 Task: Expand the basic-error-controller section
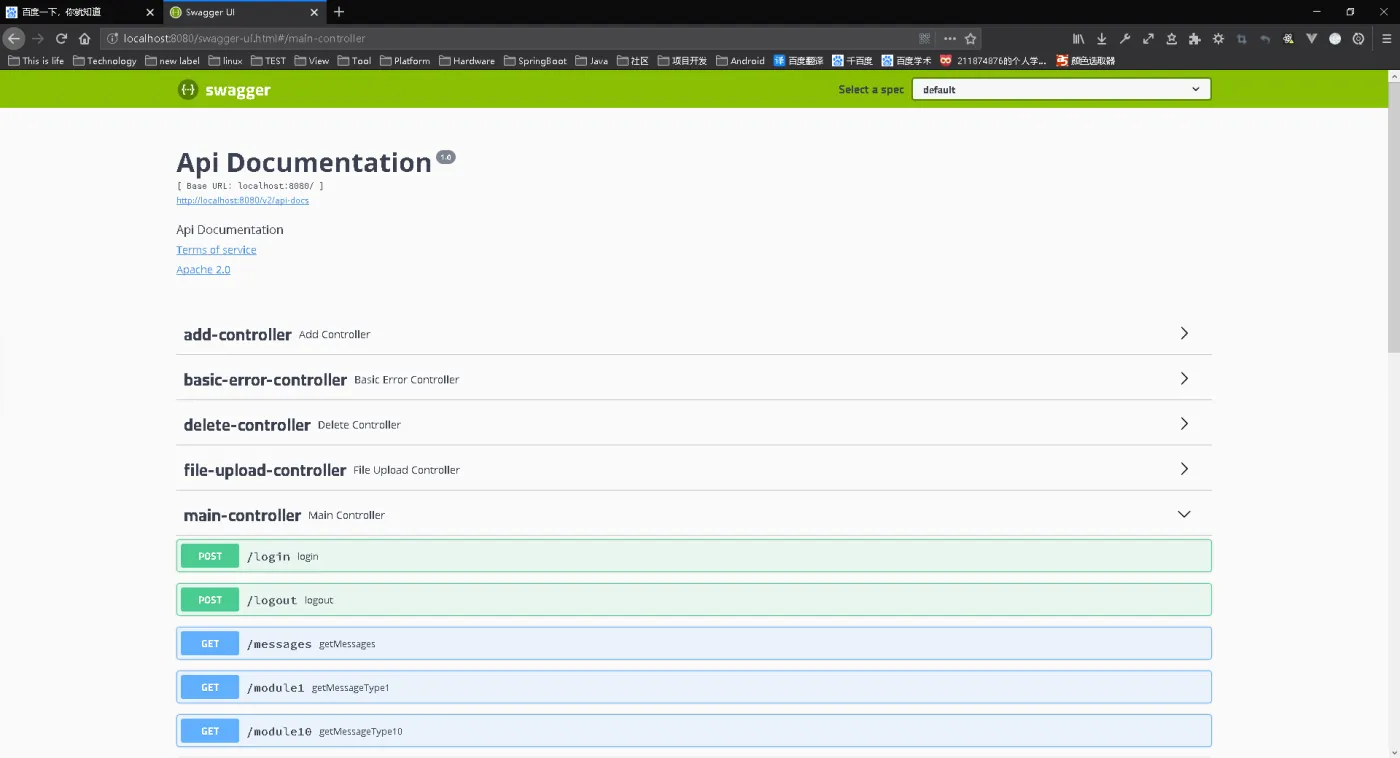[x=694, y=379]
